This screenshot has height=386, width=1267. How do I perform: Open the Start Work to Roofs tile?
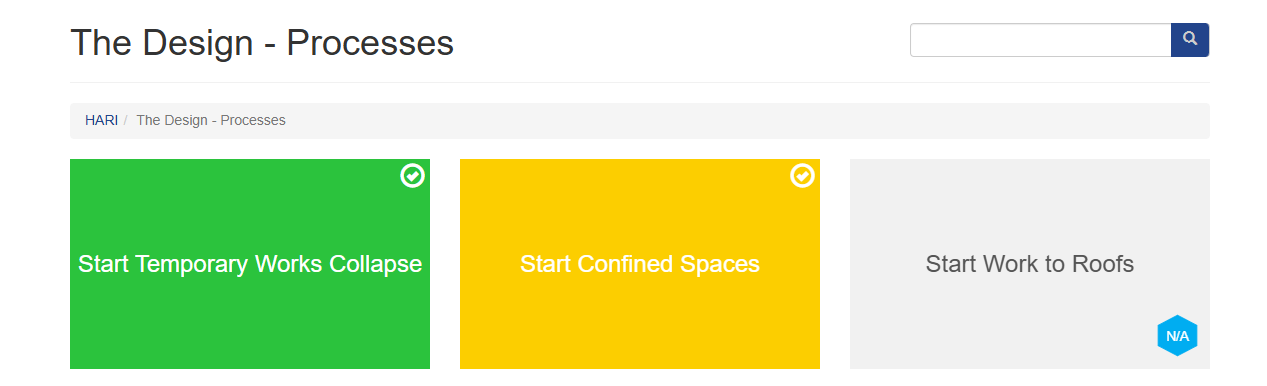(1030, 264)
